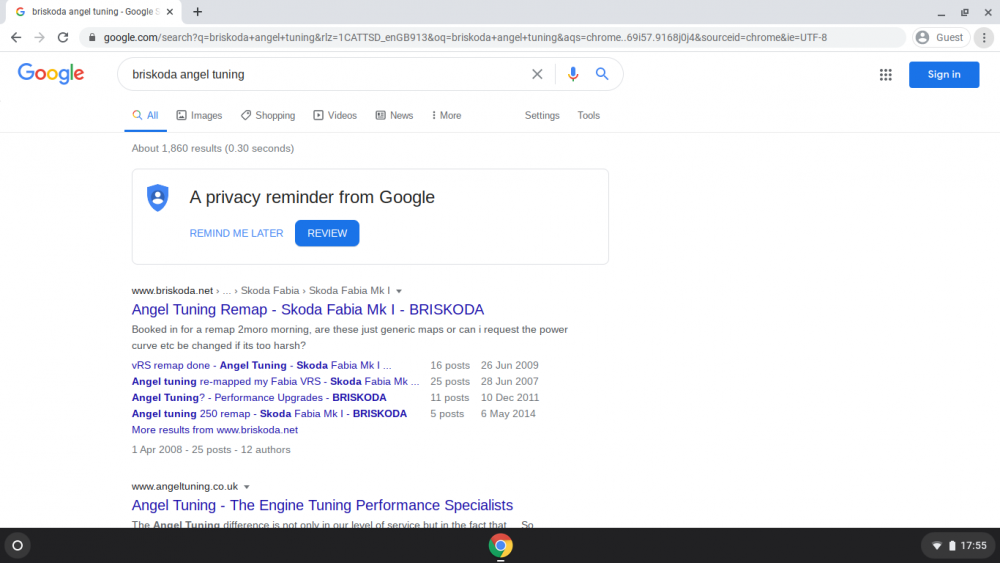Reload the current page

click(x=62, y=38)
